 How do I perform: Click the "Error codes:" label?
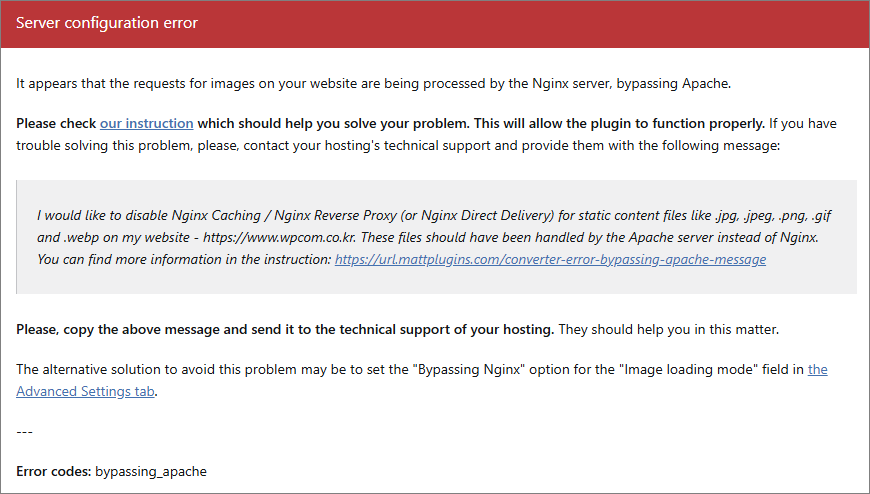pos(54,471)
